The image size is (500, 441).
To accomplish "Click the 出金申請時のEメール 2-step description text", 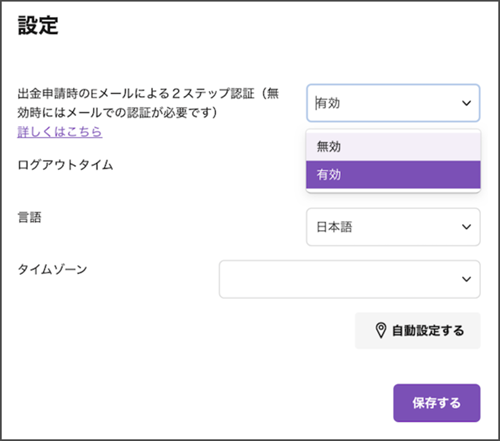I will 148,103.
